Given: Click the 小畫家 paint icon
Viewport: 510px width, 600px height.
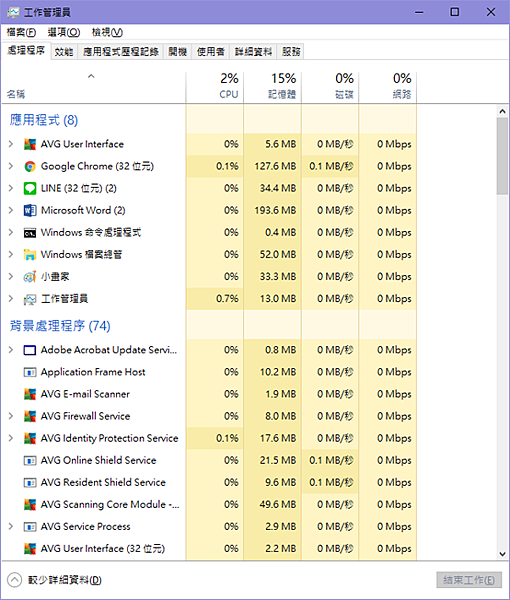Looking at the screenshot, I should click(x=30, y=277).
